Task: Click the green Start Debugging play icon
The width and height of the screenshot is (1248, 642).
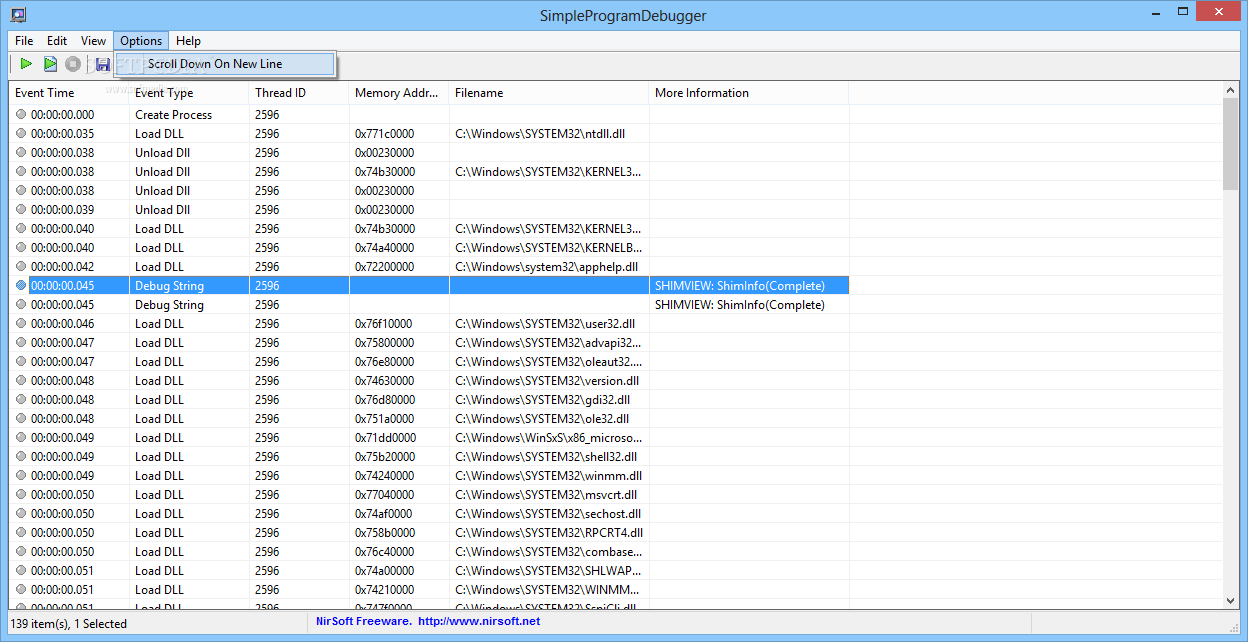Action: click(27, 64)
